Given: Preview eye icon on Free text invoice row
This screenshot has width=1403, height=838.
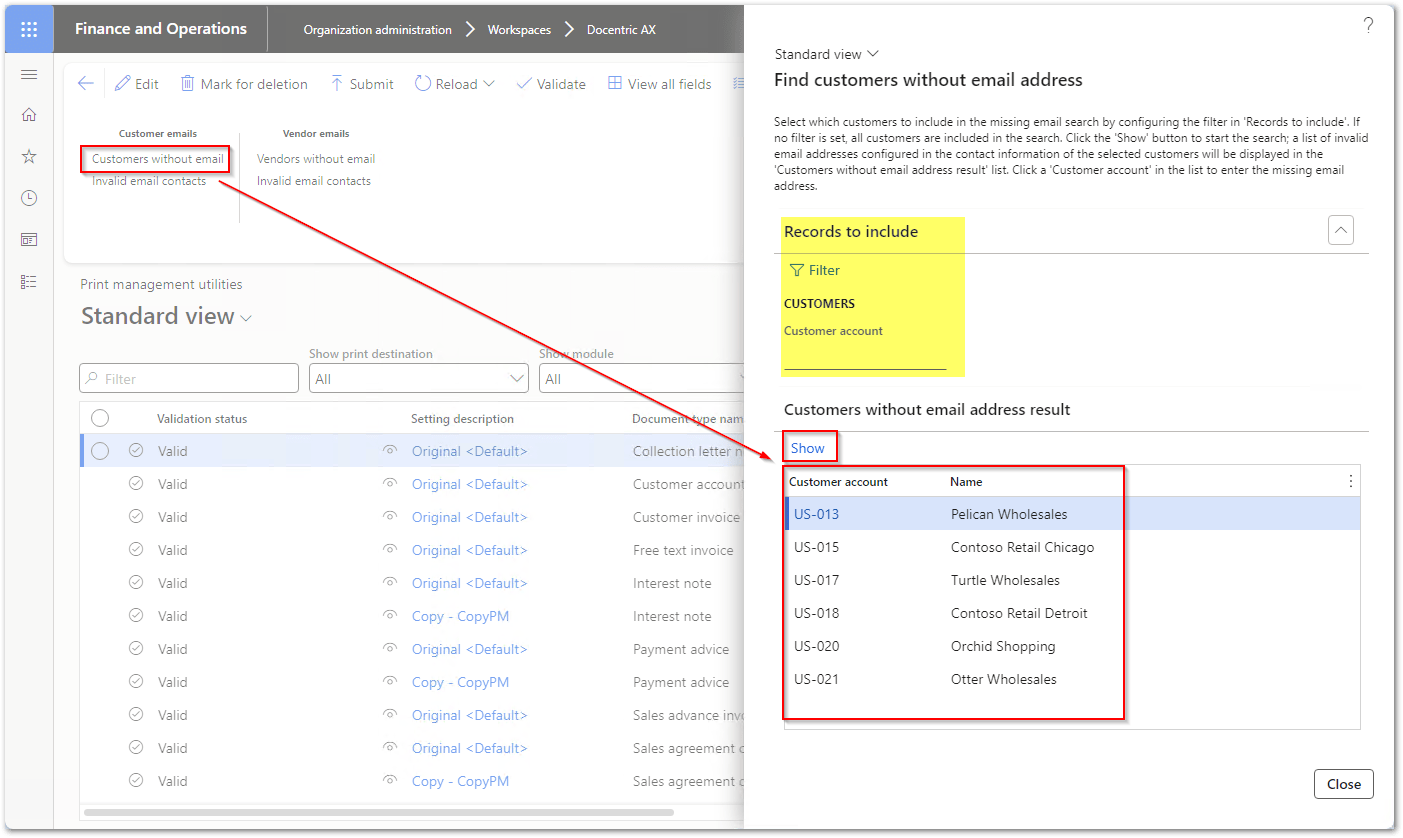Looking at the screenshot, I should [x=390, y=550].
